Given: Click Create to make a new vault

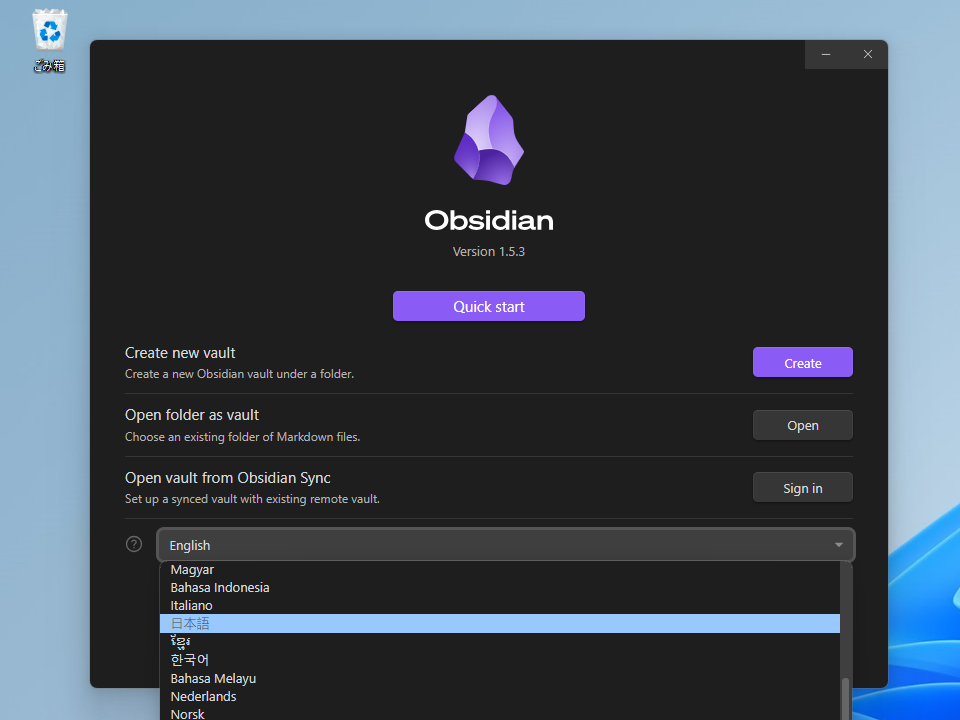Looking at the screenshot, I should point(802,362).
